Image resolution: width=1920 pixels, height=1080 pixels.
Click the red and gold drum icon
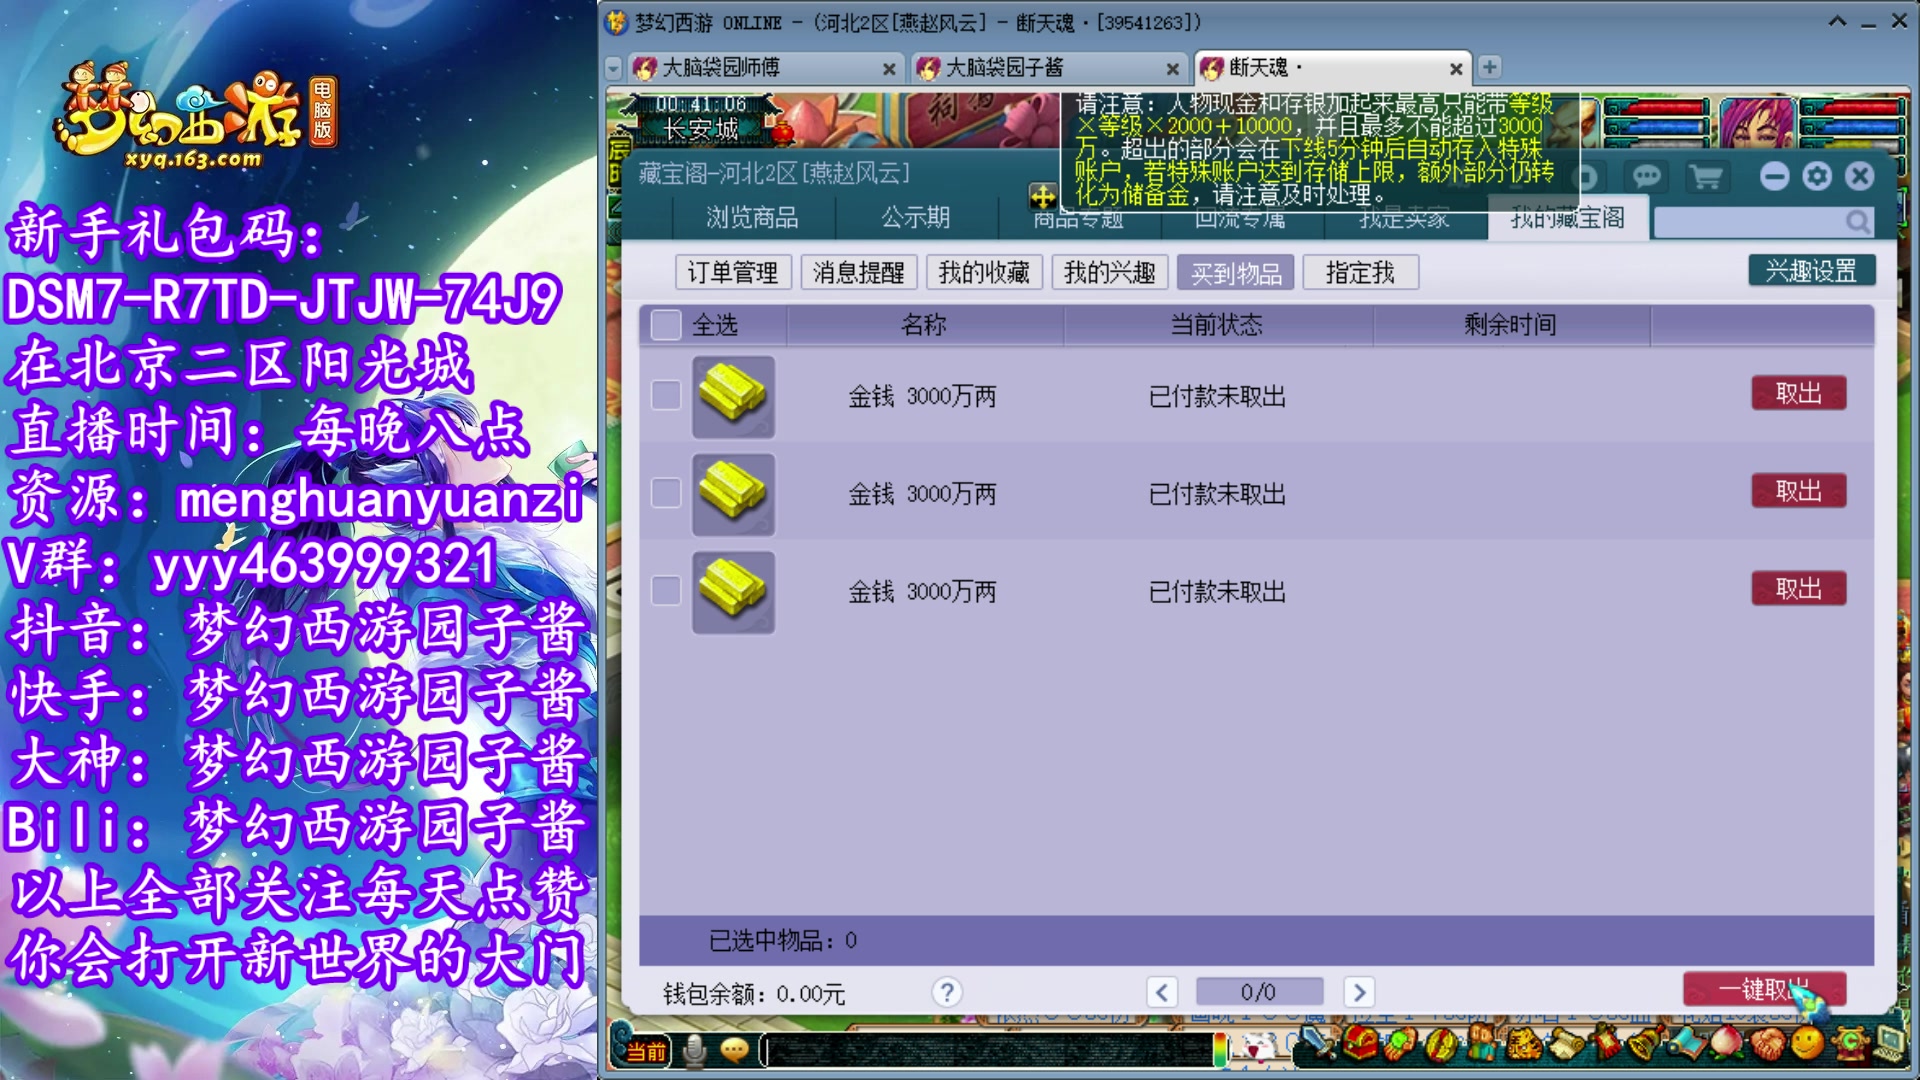click(1442, 1045)
